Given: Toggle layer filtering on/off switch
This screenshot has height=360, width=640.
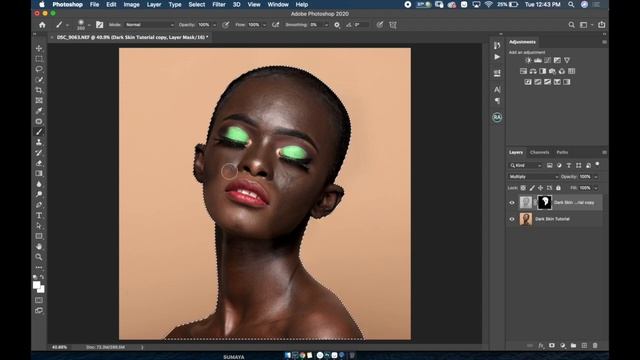Looking at the screenshot, I should point(598,164).
